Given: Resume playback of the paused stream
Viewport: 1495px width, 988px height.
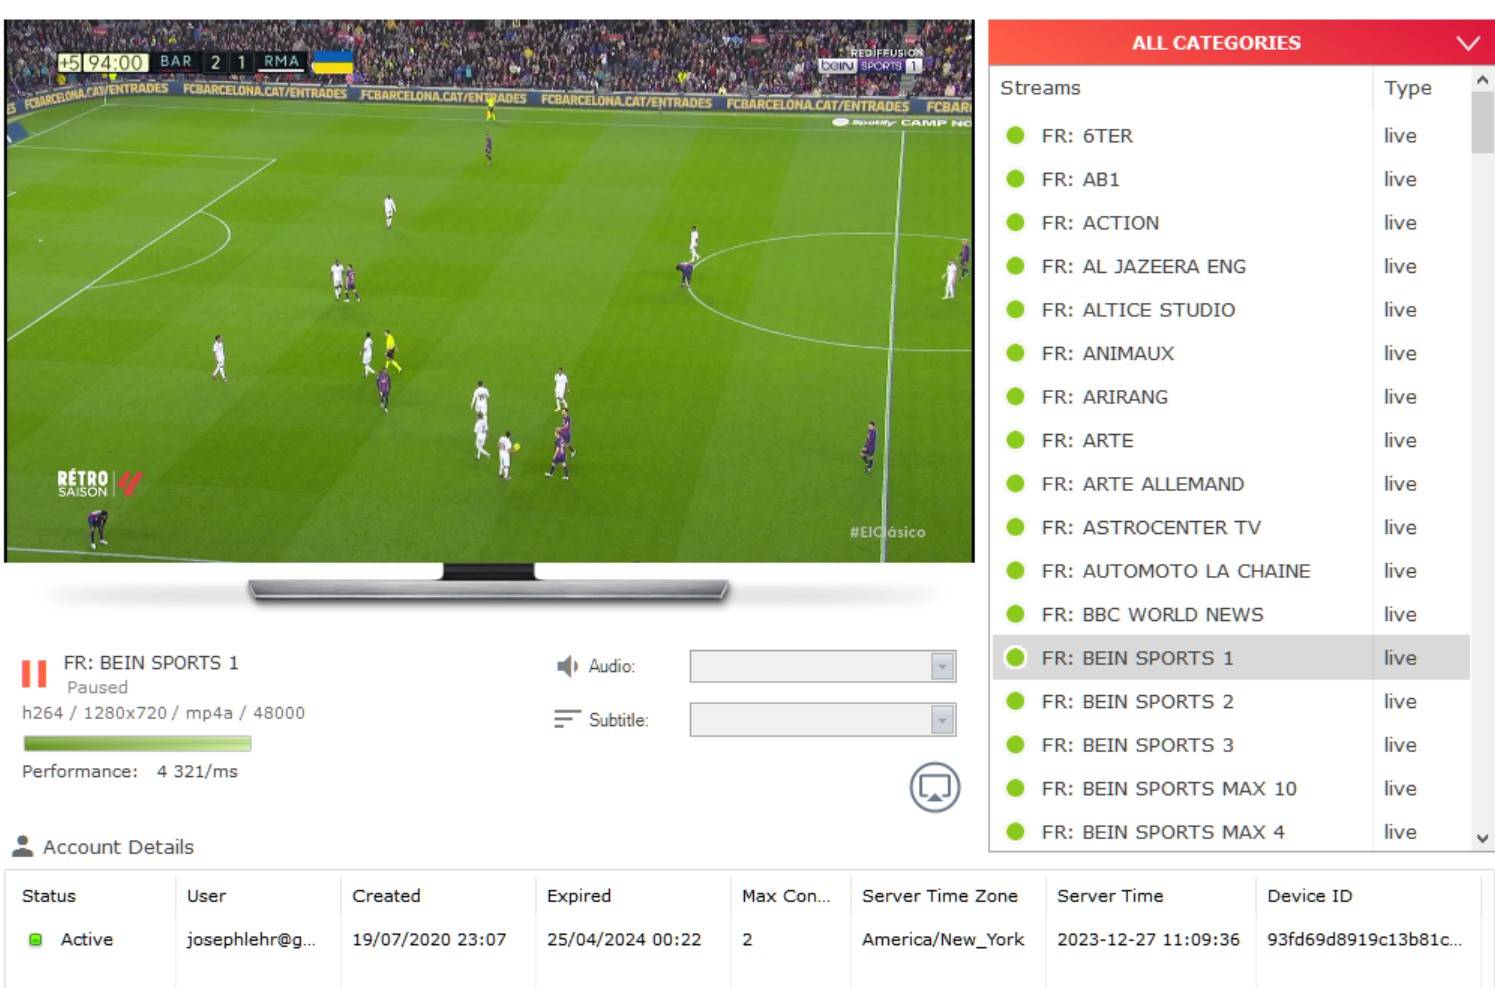Looking at the screenshot, I should (x=35, y=674).
